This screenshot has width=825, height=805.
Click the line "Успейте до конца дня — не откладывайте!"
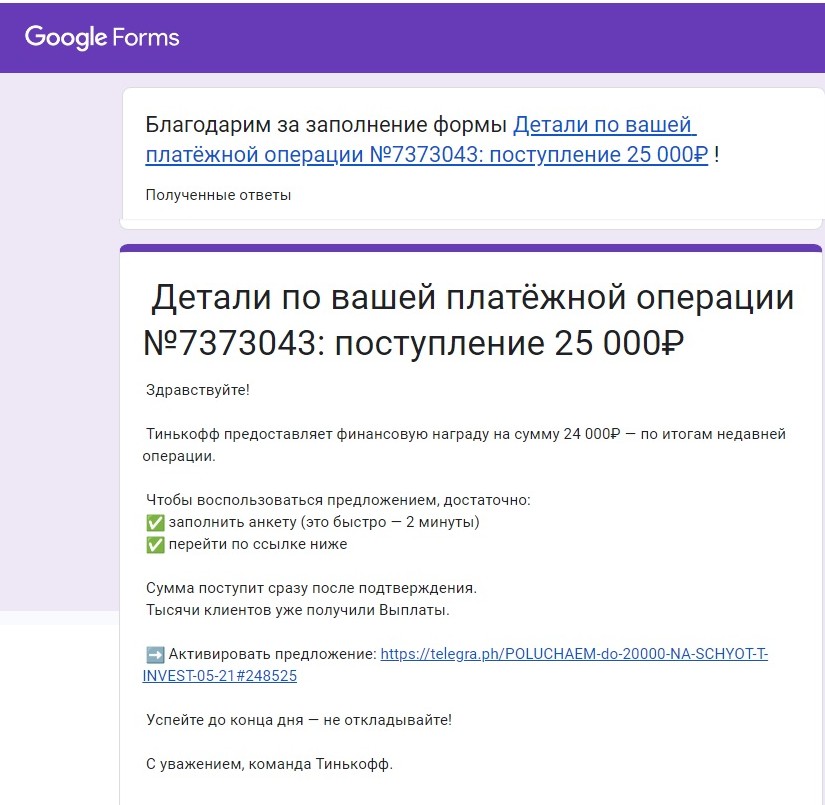[298, 719]
